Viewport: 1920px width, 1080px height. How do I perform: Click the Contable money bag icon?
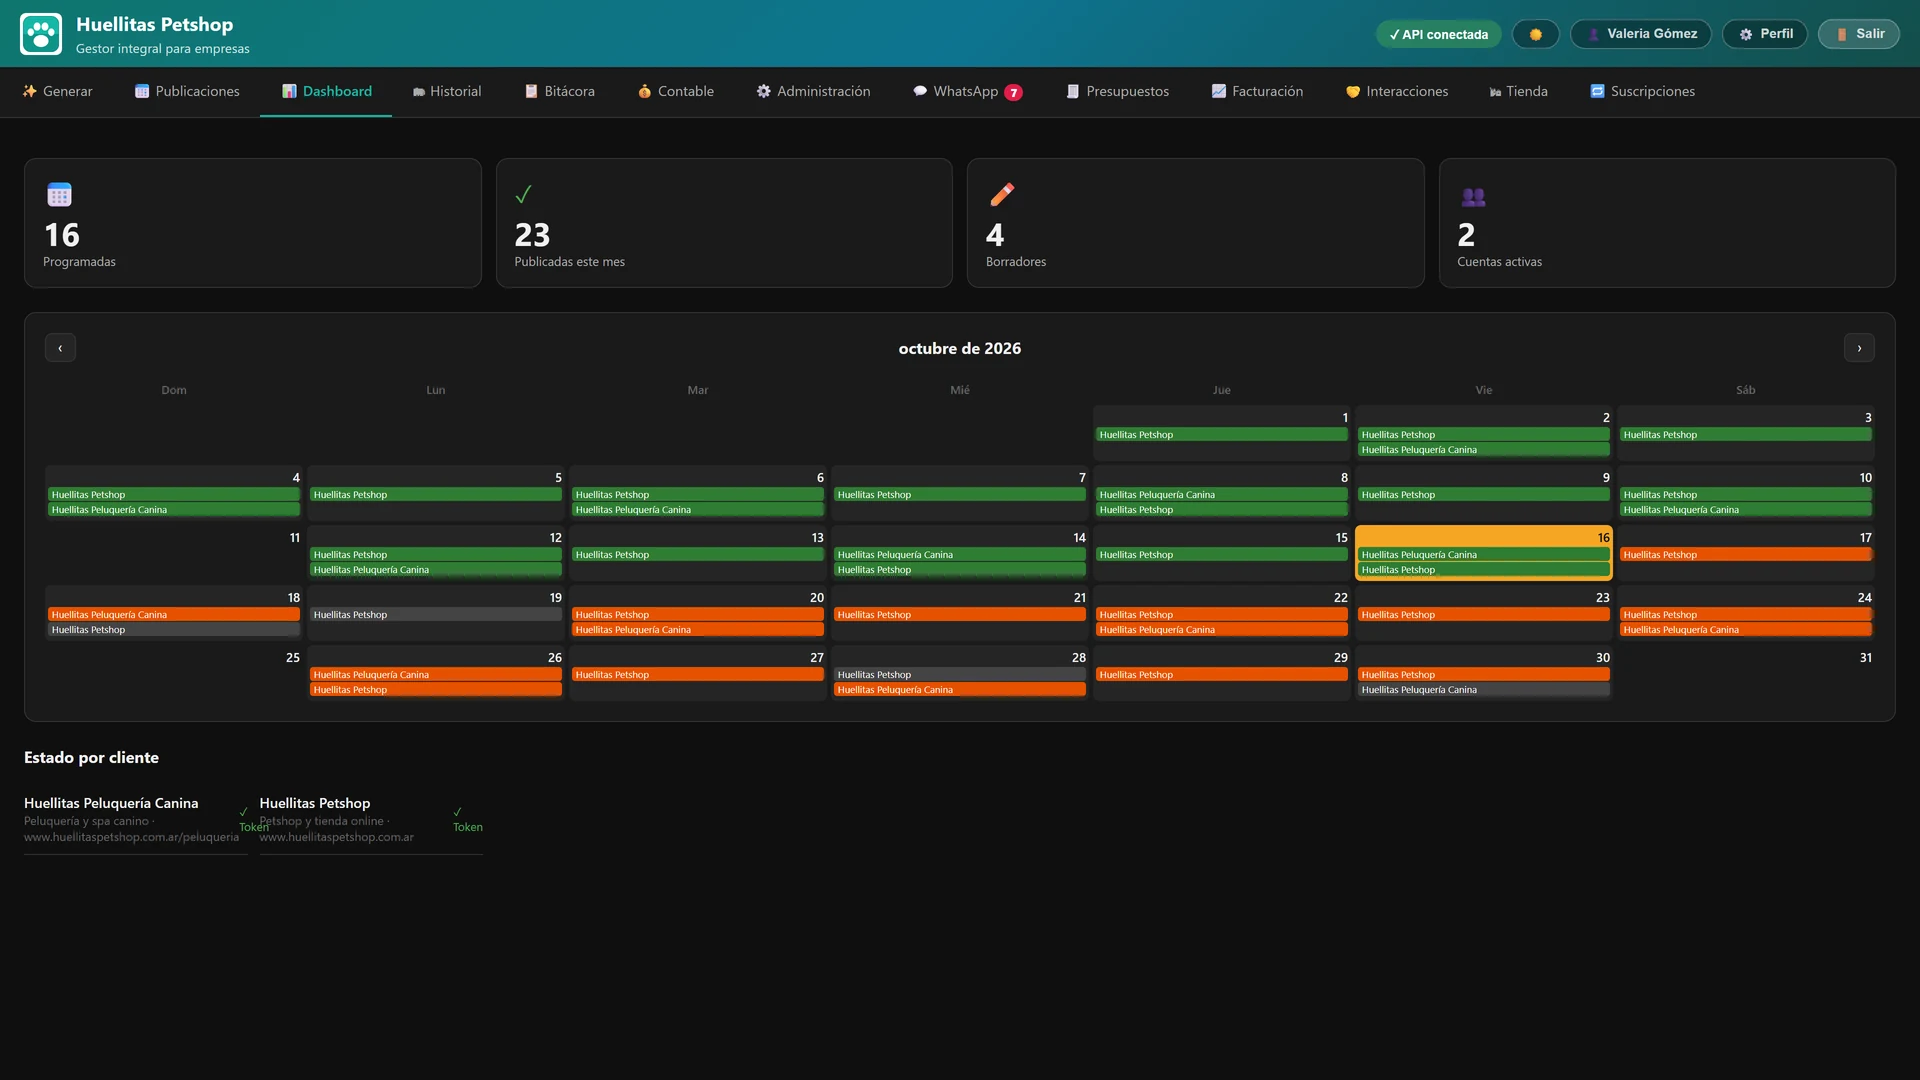click(644, 91)
